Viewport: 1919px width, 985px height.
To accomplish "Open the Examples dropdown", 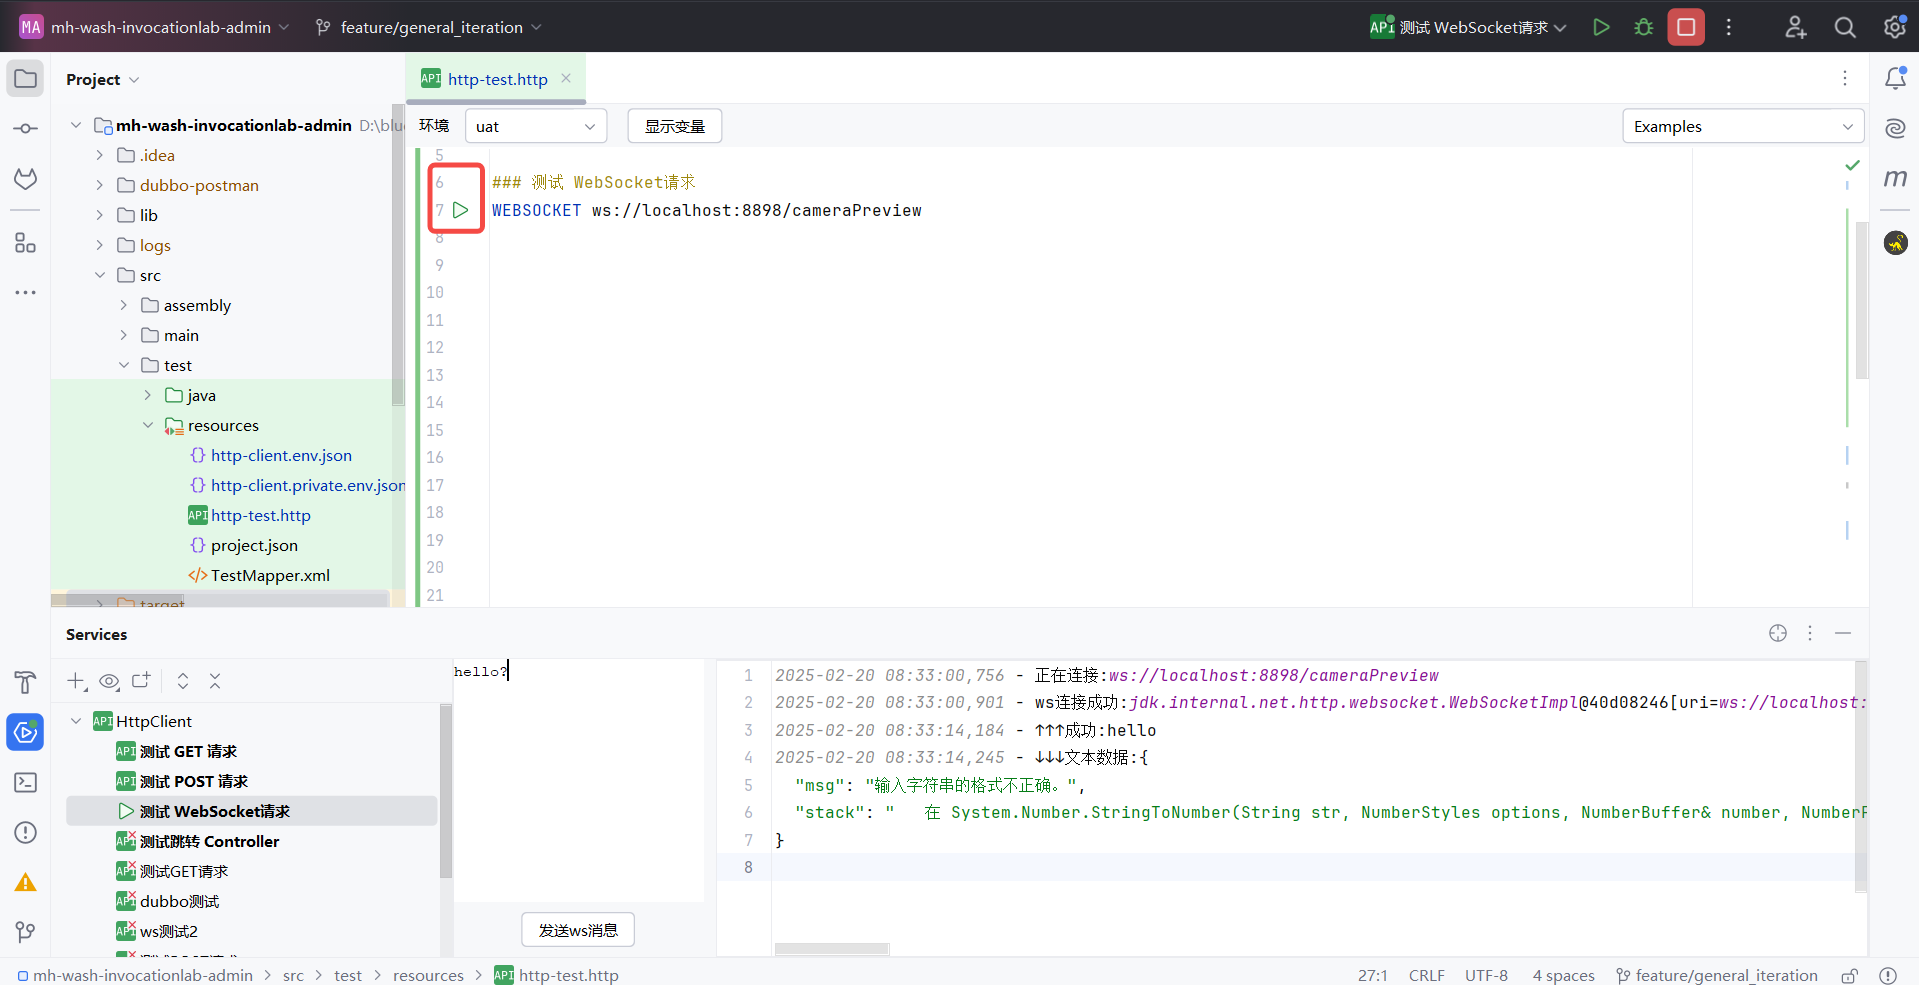I will (x=1742, y=126).
